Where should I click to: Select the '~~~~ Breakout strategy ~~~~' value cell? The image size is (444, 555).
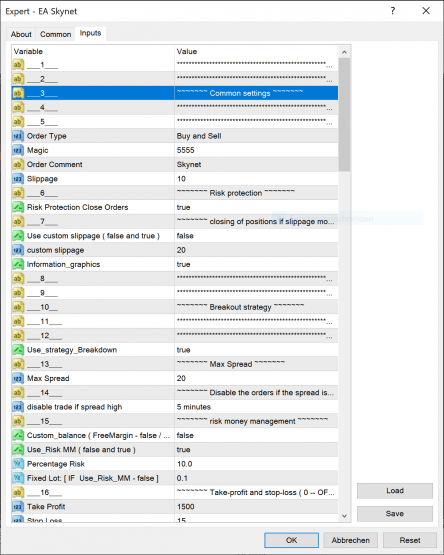256,307
